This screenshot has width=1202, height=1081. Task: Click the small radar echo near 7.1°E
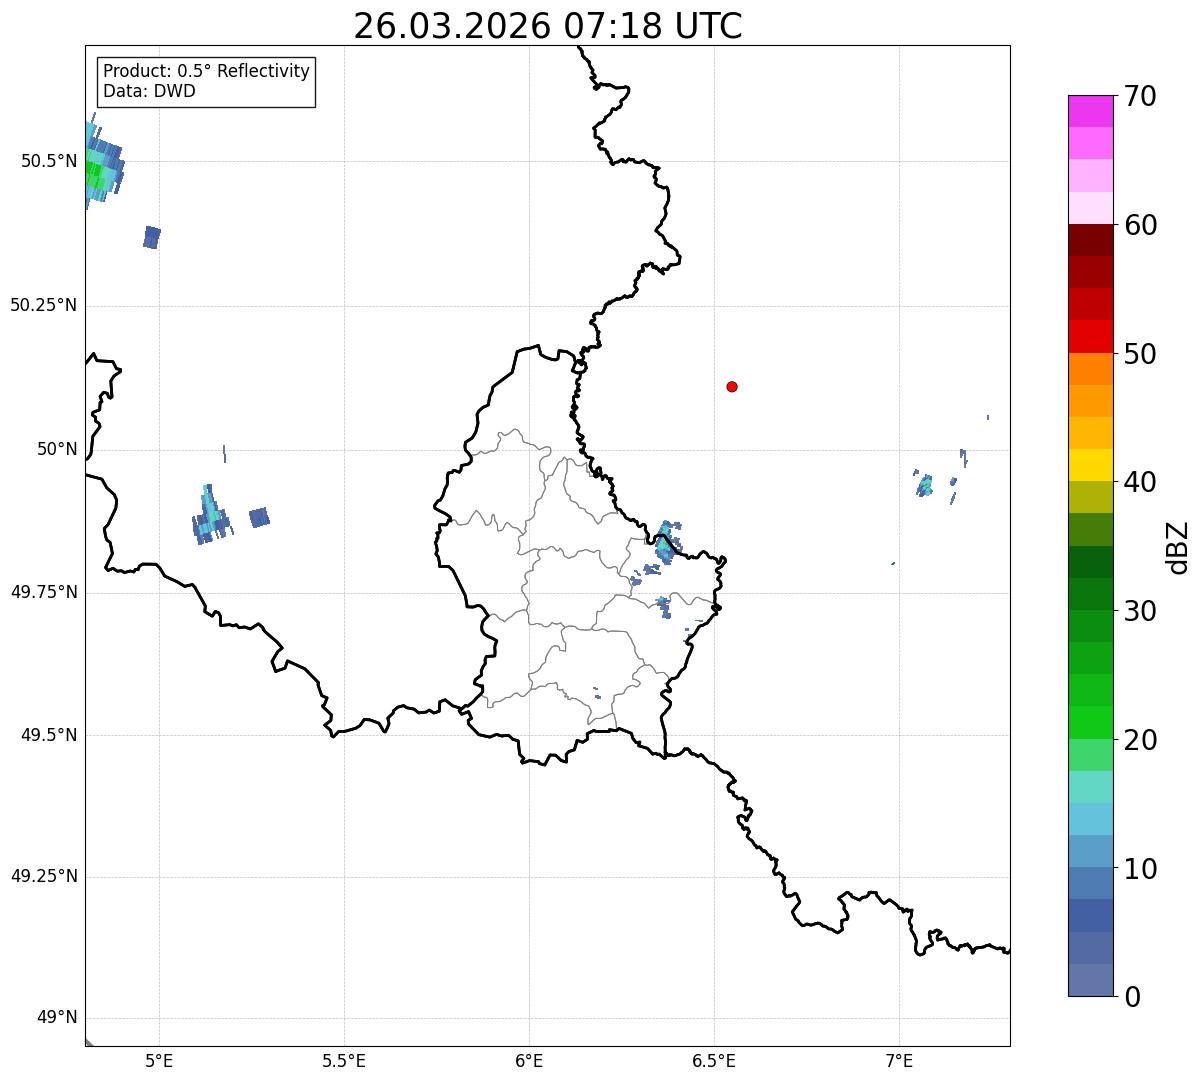pyautogui.click(x=925, y=486)
